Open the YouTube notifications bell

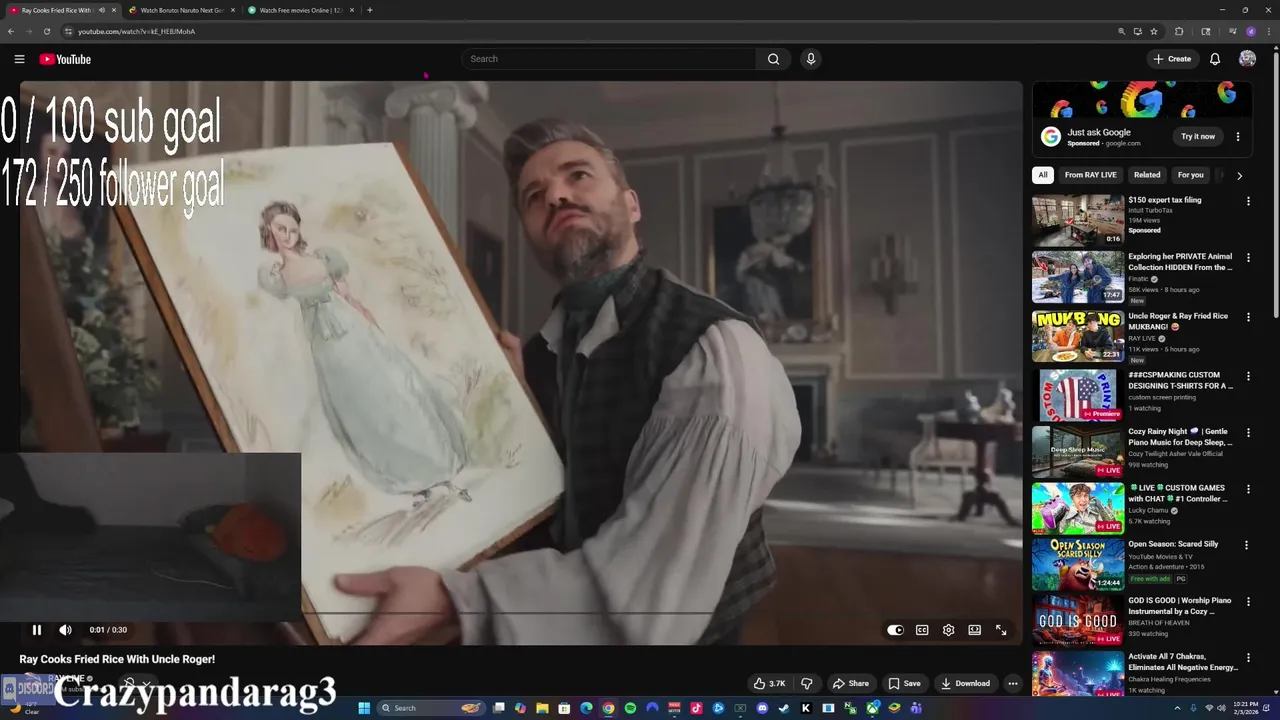point(1215,59)
